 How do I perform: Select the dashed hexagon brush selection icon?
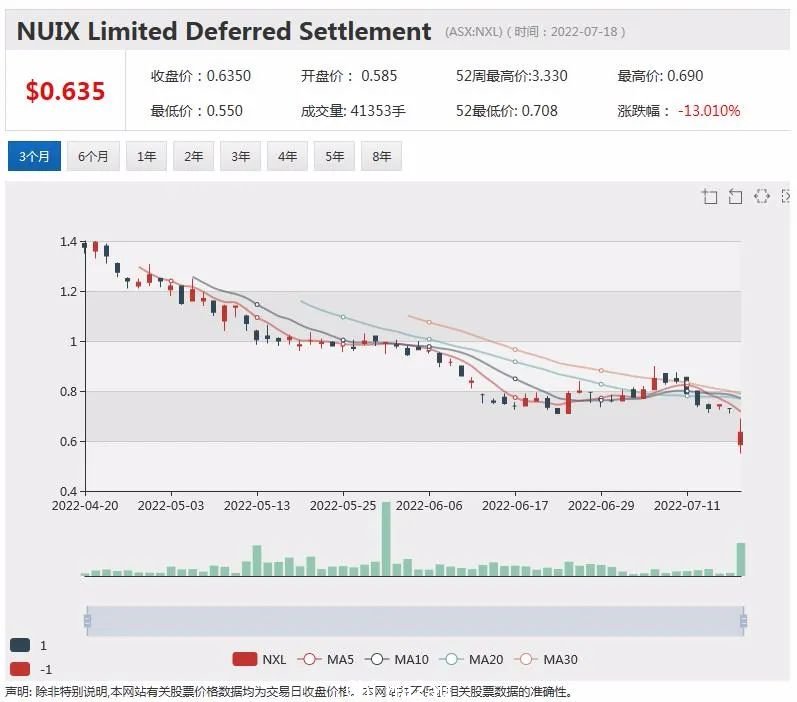point(761,196)
